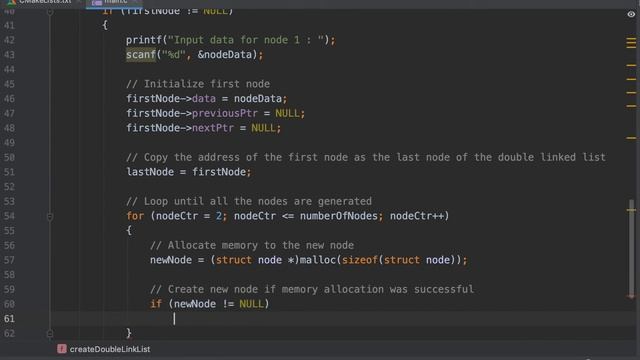Click the vertical scrollbar thumb
The height and width of the screenshot is (360, 640).
point(631,248)
